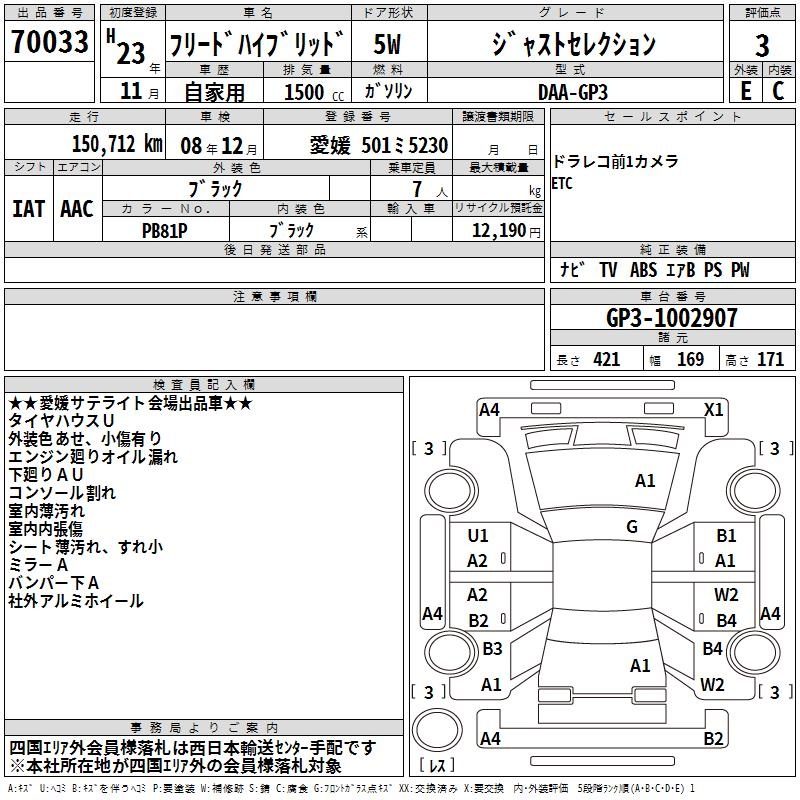Select the evaluation score 3

coord(762,45)
